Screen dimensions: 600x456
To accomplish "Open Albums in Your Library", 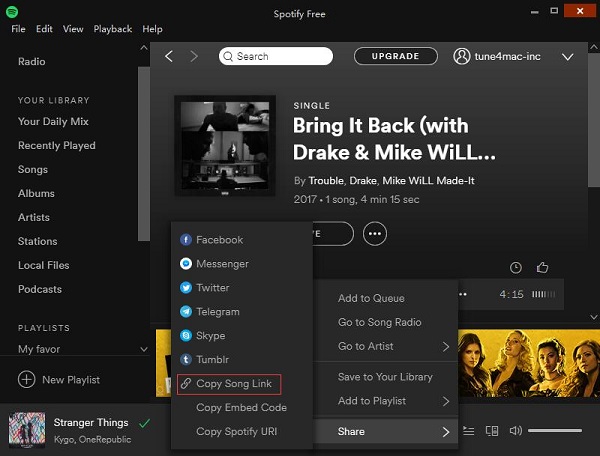I will pyautogui.click(x=36, y=194).
